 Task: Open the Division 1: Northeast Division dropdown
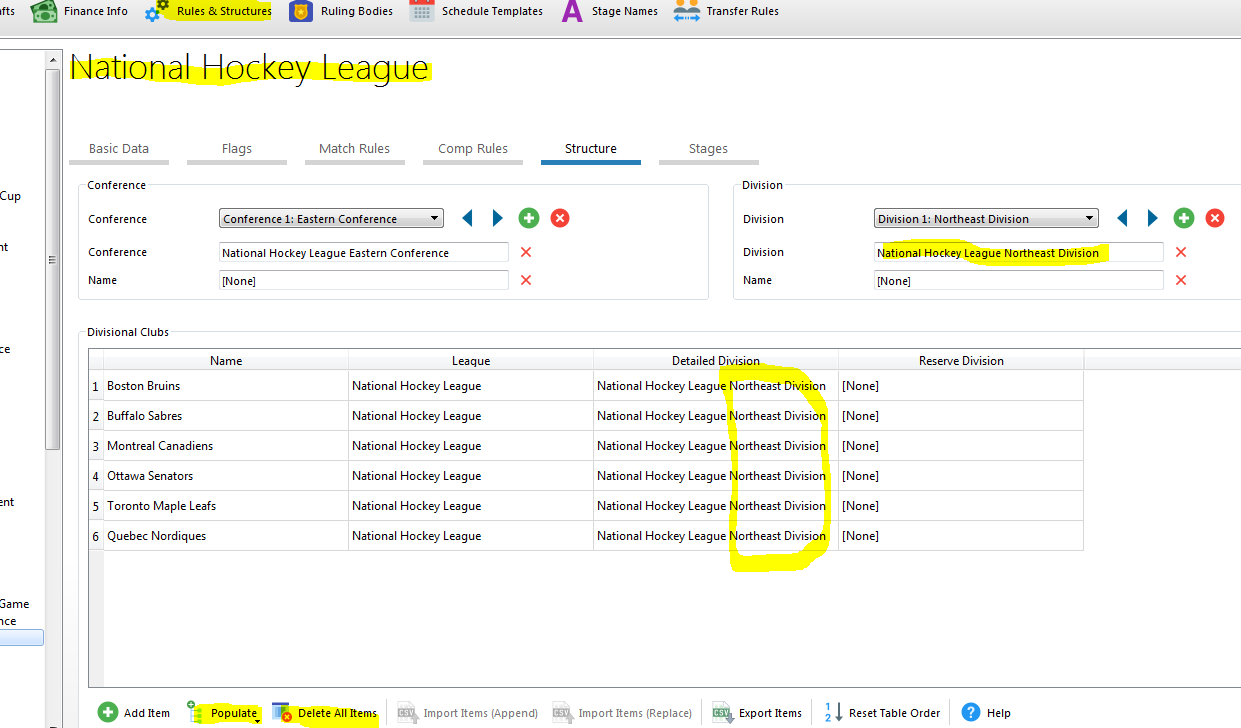(986, 218)
